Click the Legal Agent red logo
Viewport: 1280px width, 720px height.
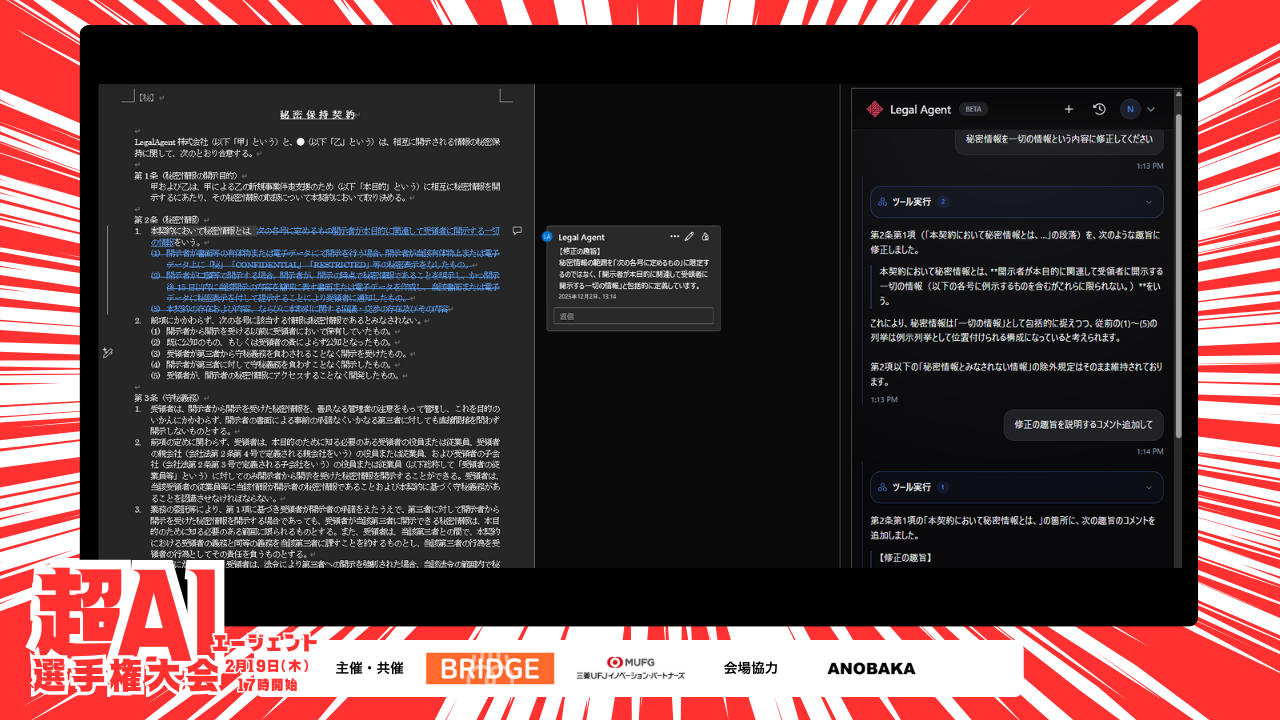pos(874,109)
